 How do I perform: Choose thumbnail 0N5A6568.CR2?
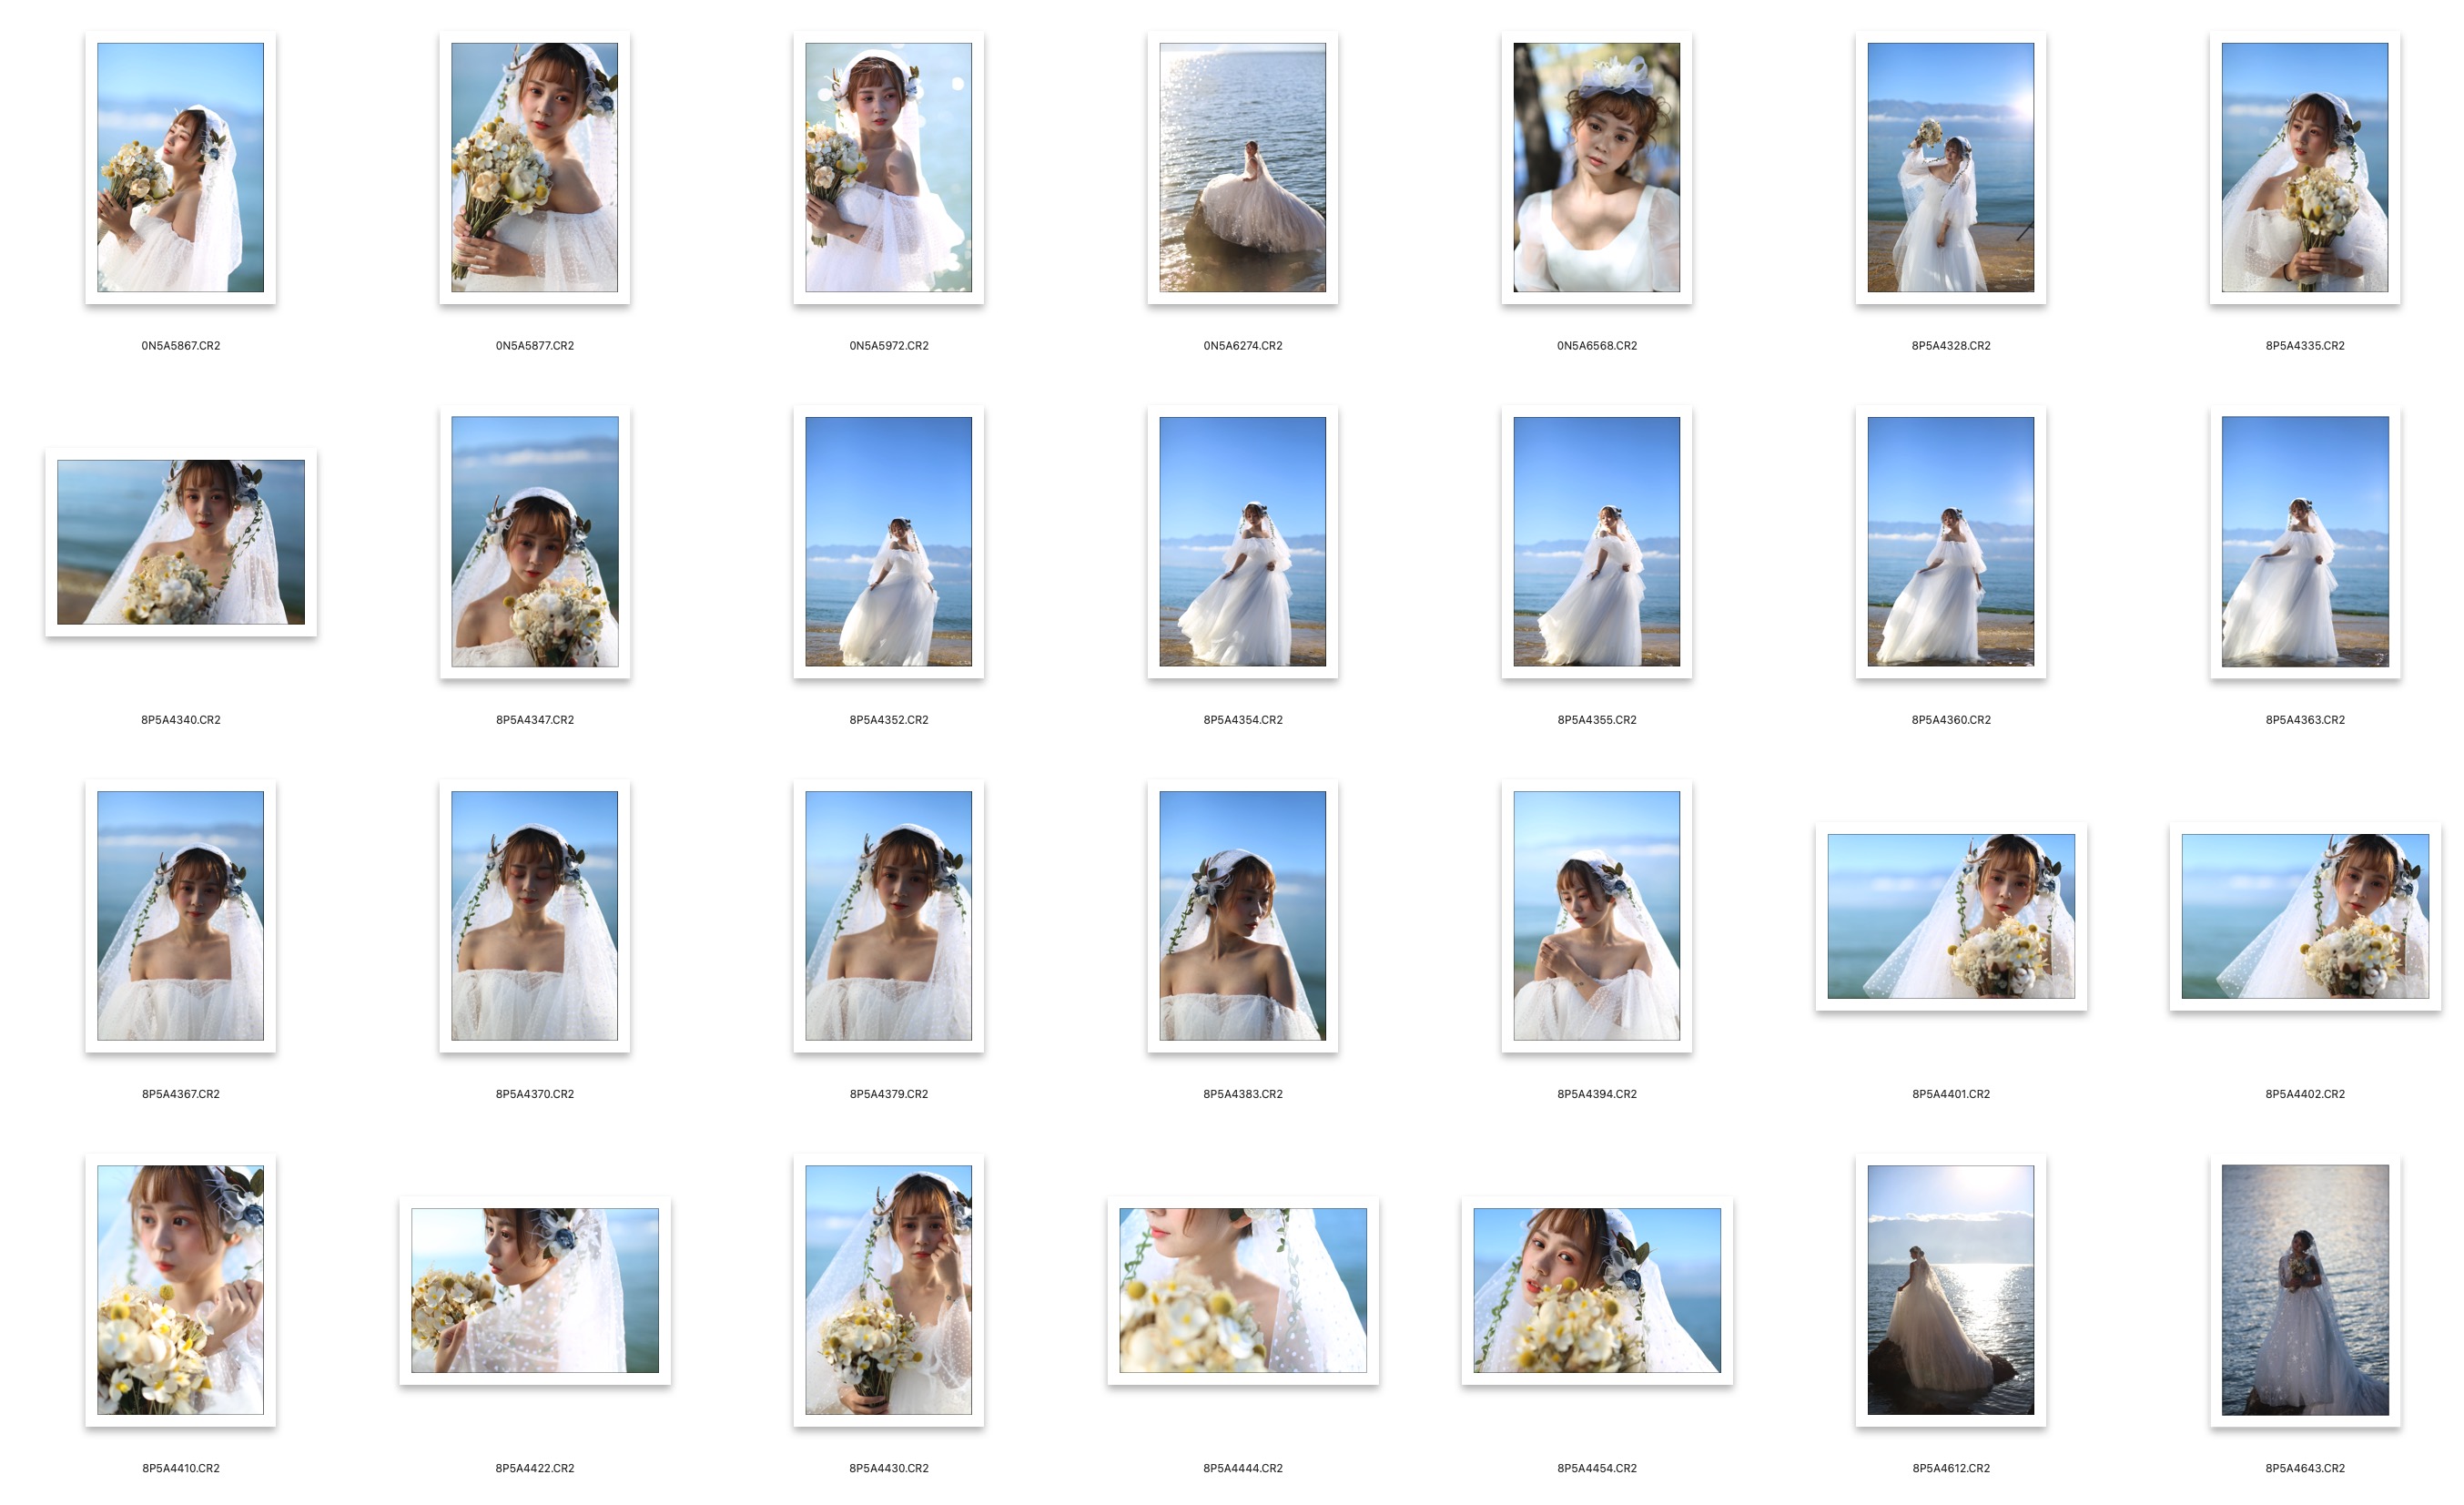click(1596, 167)
